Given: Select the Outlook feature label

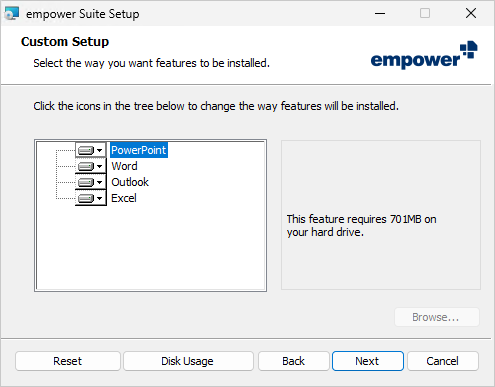Looking at the screenshot, I should pos(130,182).
